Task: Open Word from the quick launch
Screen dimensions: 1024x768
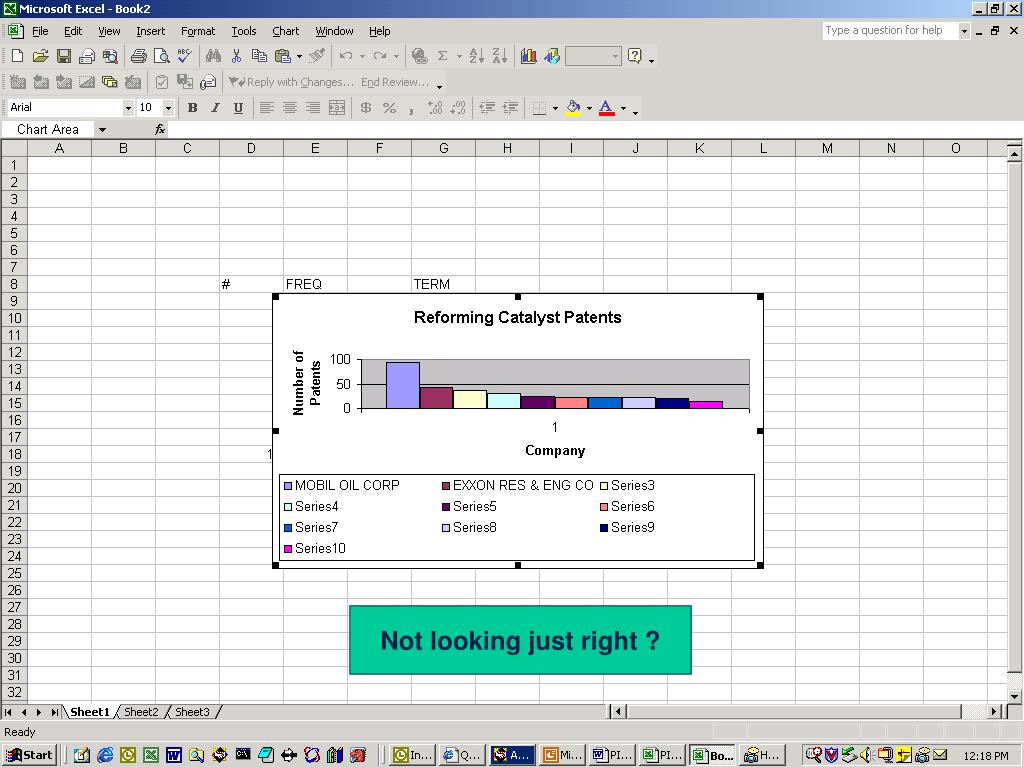Action: pos(174,756)
